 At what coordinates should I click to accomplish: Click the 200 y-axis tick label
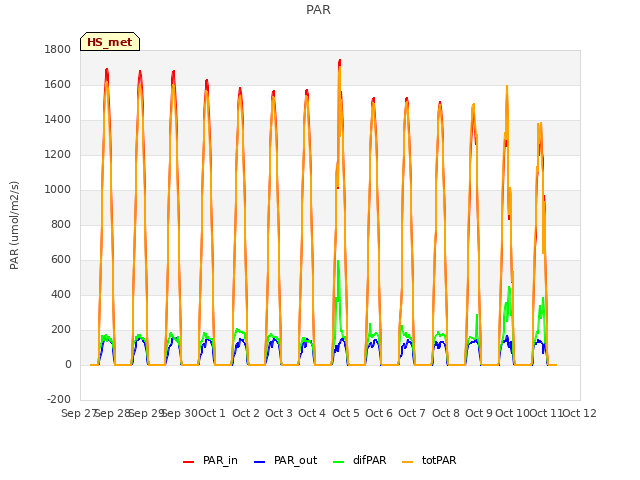(61, 330)
